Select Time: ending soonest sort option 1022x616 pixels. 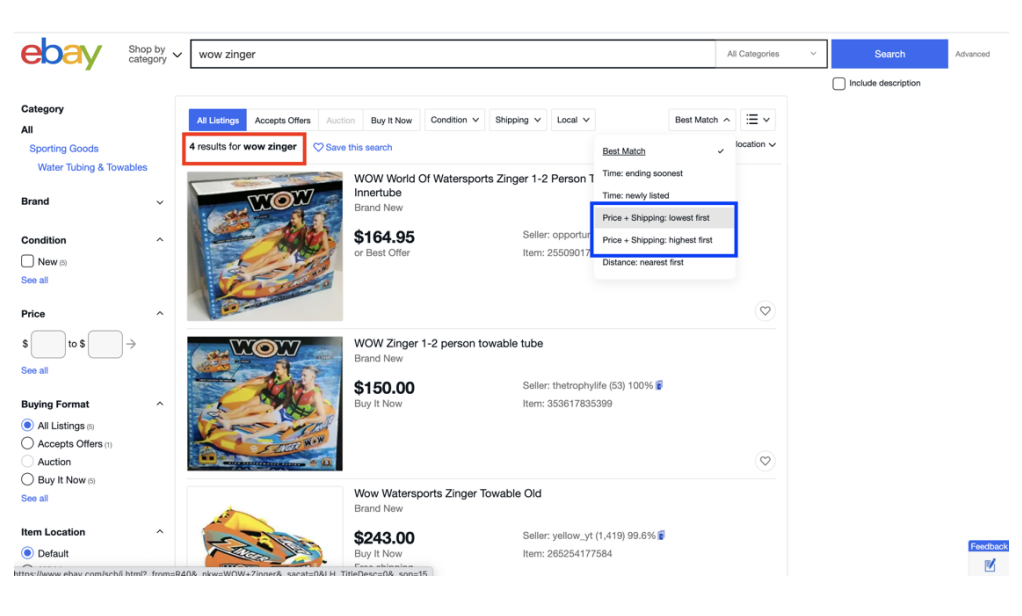coord(642,174)
